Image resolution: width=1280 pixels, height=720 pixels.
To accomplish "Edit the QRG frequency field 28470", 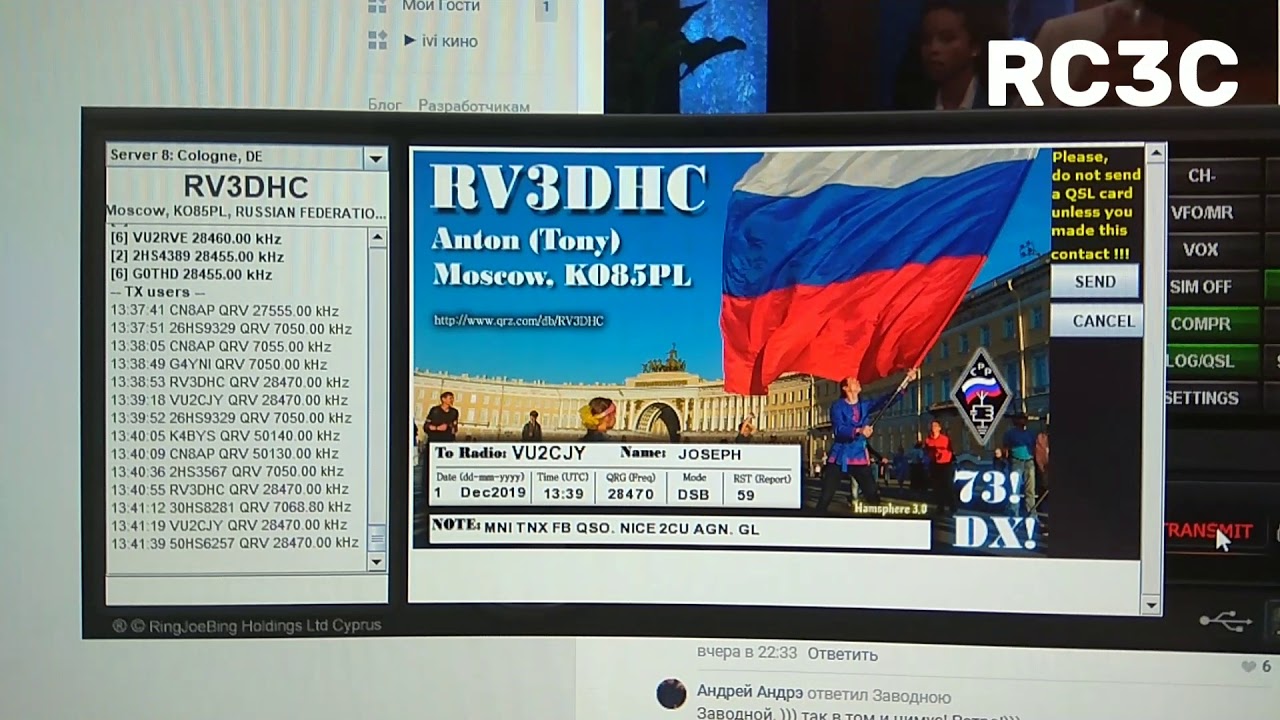I will (631, 494).
